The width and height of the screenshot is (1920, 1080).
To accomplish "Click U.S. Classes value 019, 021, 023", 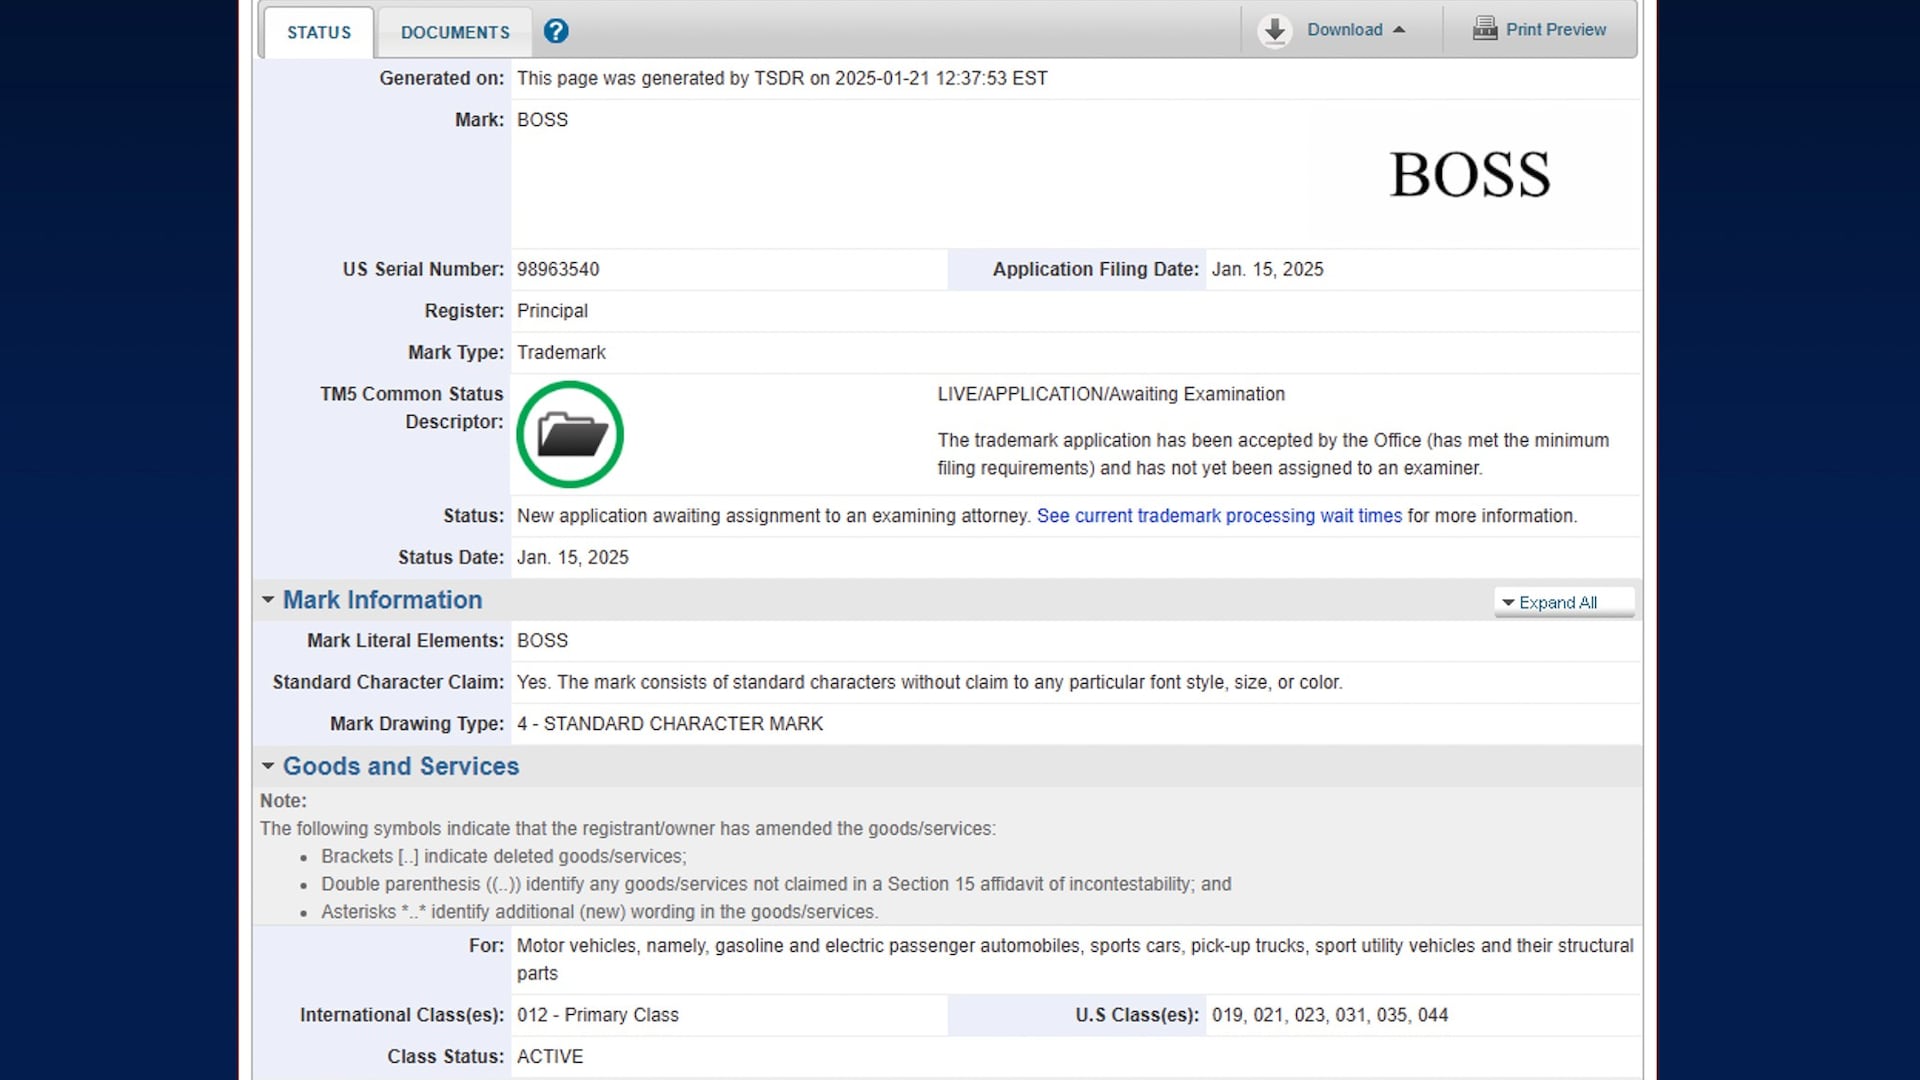I will [1330, 1015].
